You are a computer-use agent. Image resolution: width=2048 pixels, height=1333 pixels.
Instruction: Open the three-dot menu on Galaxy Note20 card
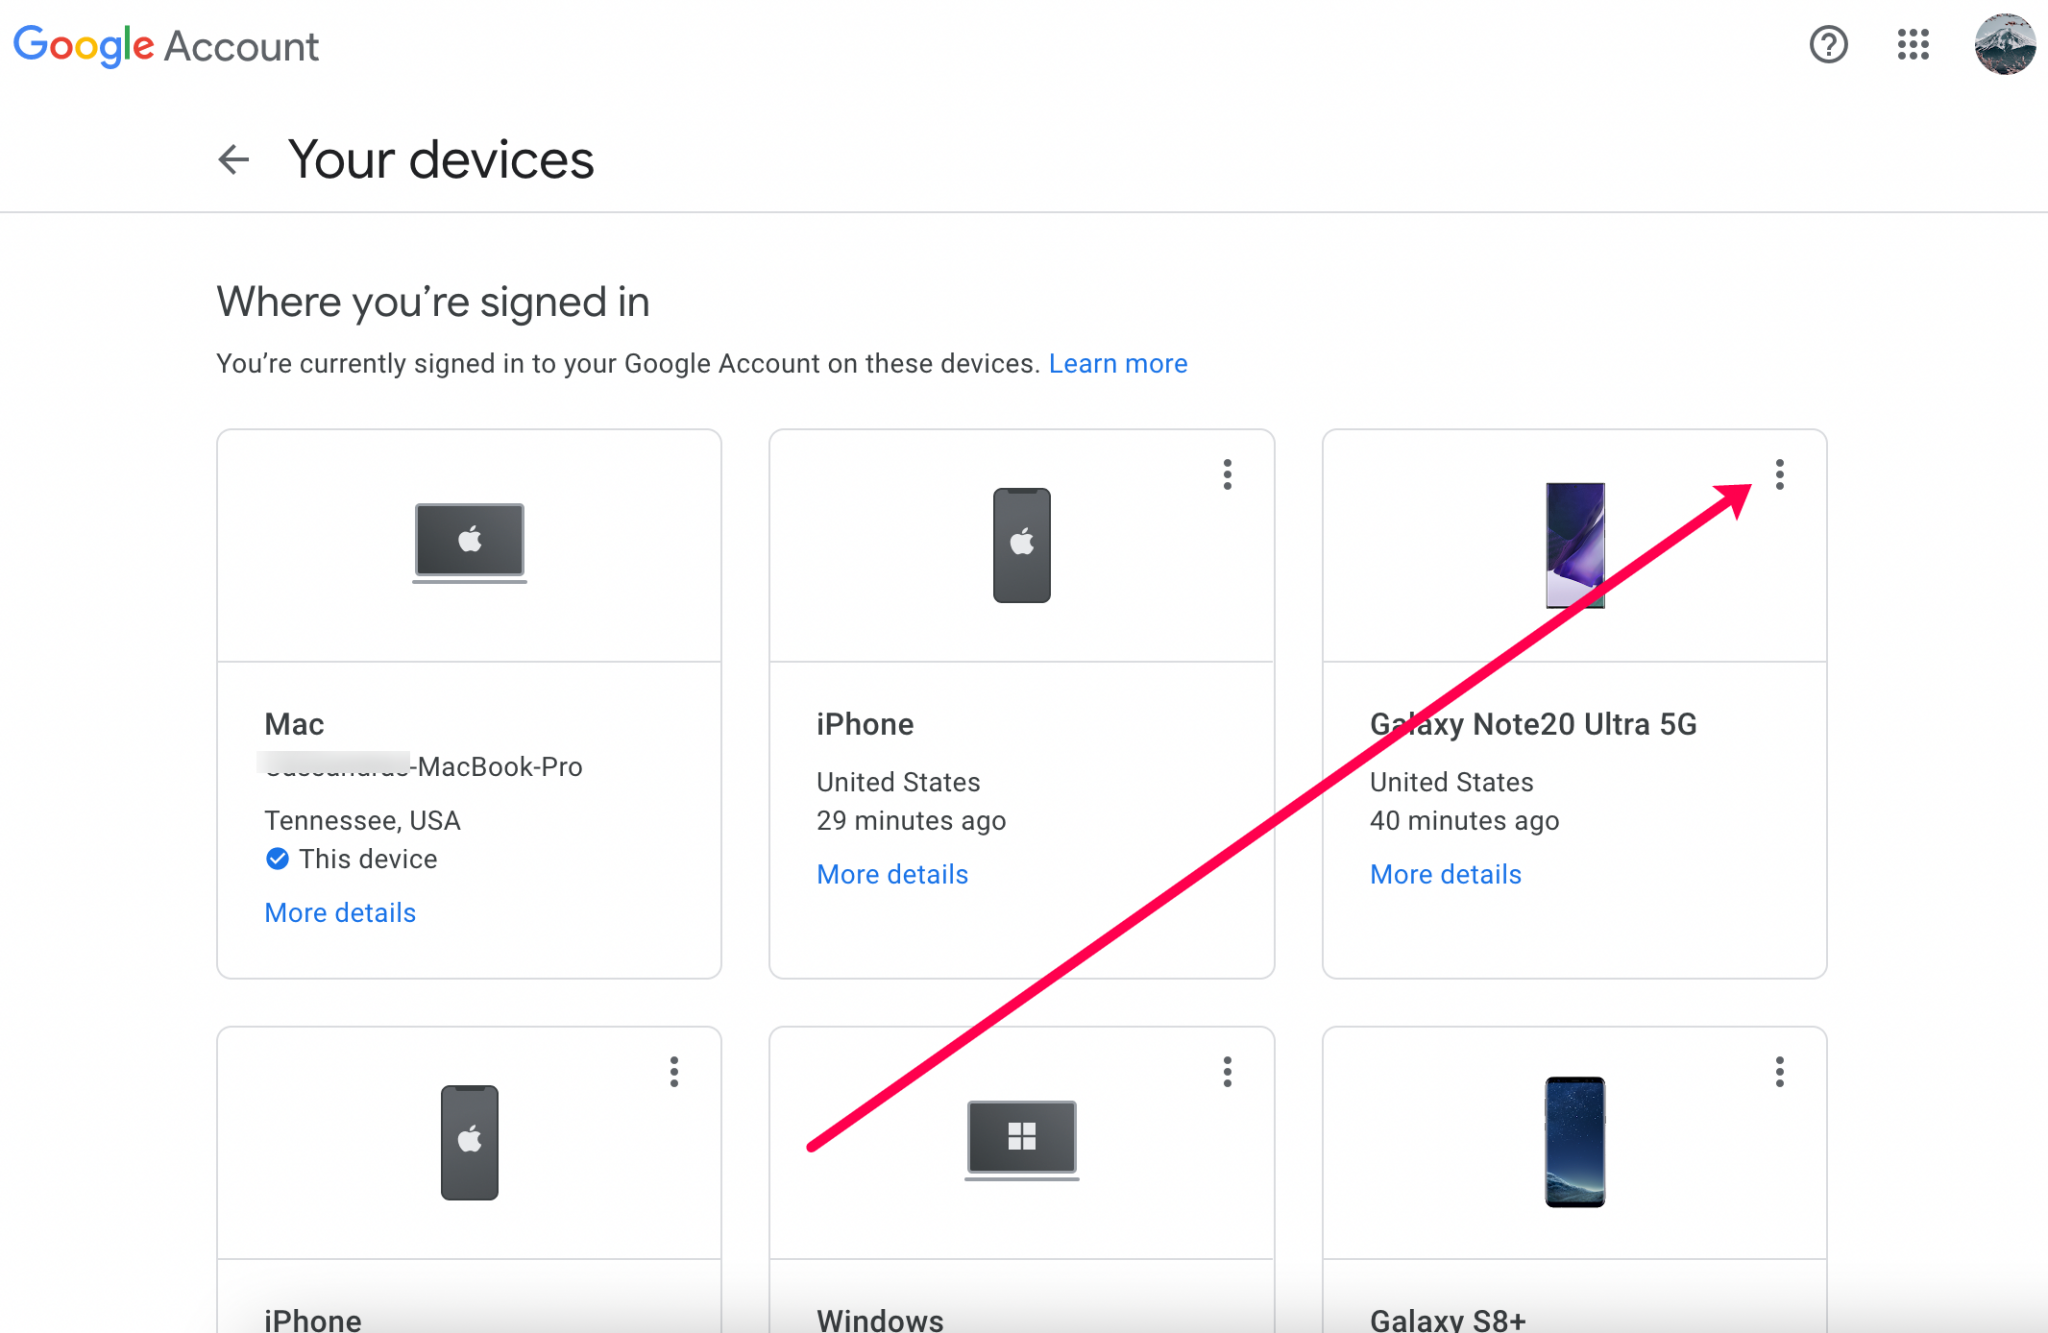coord(1780,475)
